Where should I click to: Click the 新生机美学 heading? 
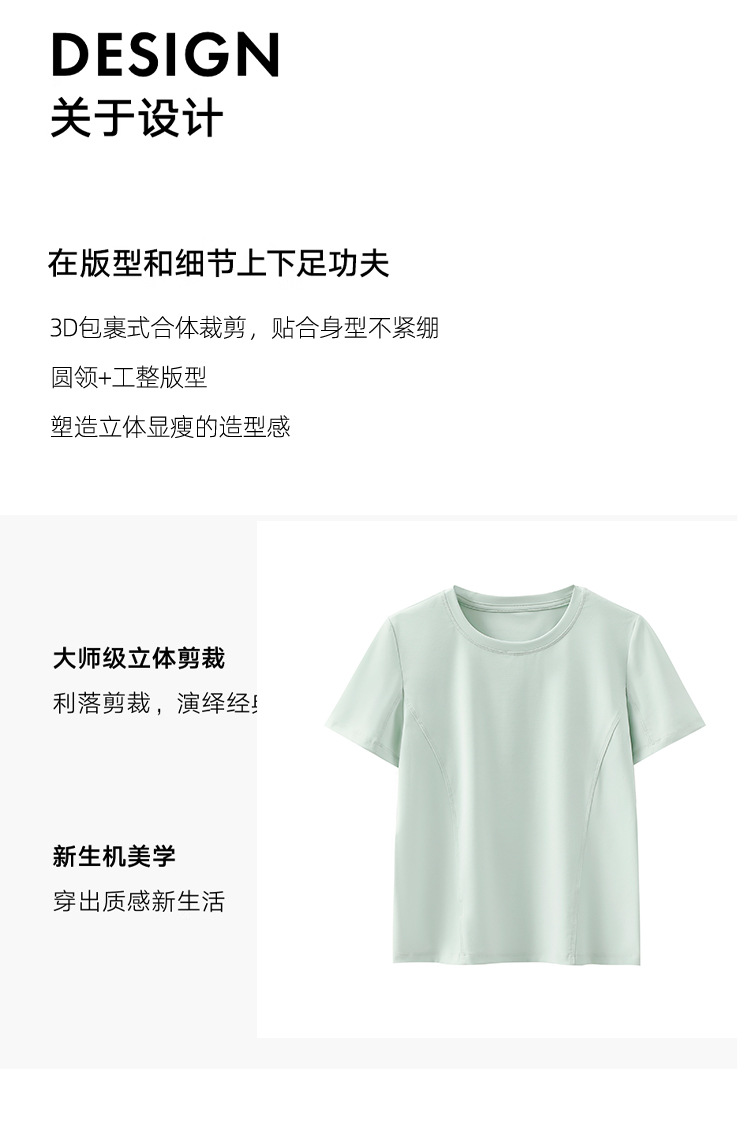pyautogui.click(x=114, y=855)
